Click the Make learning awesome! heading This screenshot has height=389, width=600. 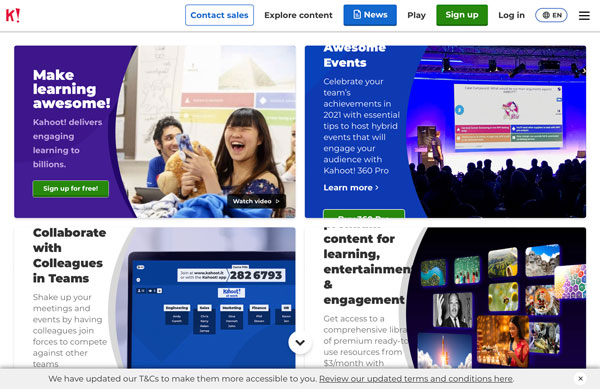[x=72, y=89]
